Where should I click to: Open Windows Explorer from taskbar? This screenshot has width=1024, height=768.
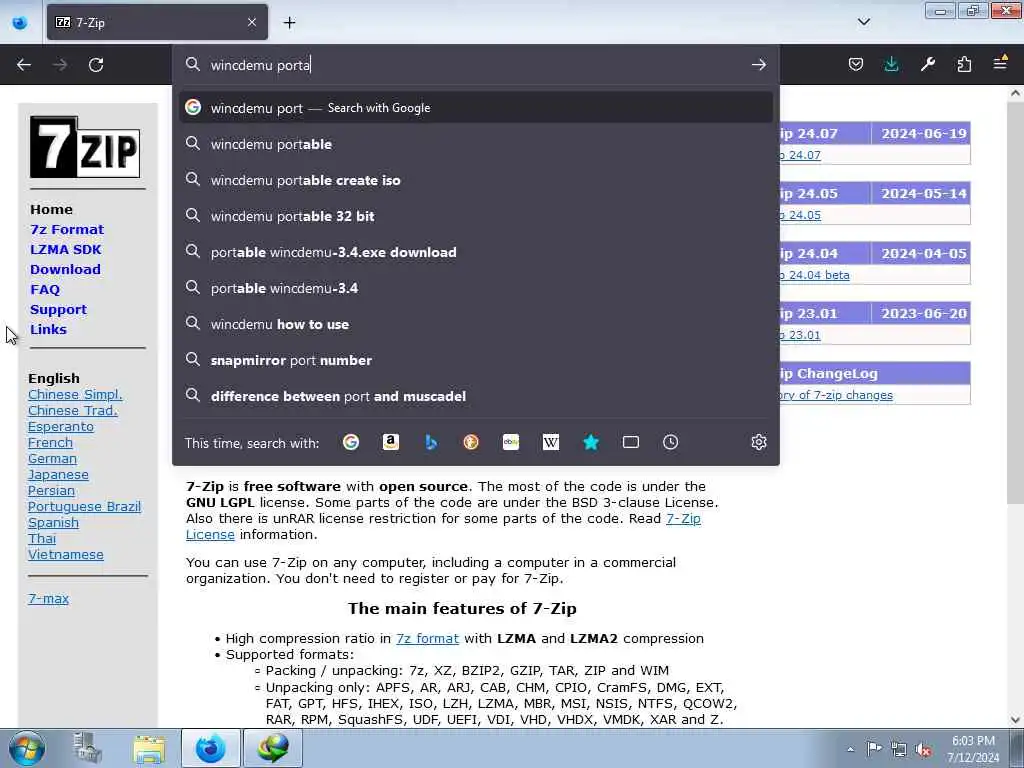click(149, 748)
